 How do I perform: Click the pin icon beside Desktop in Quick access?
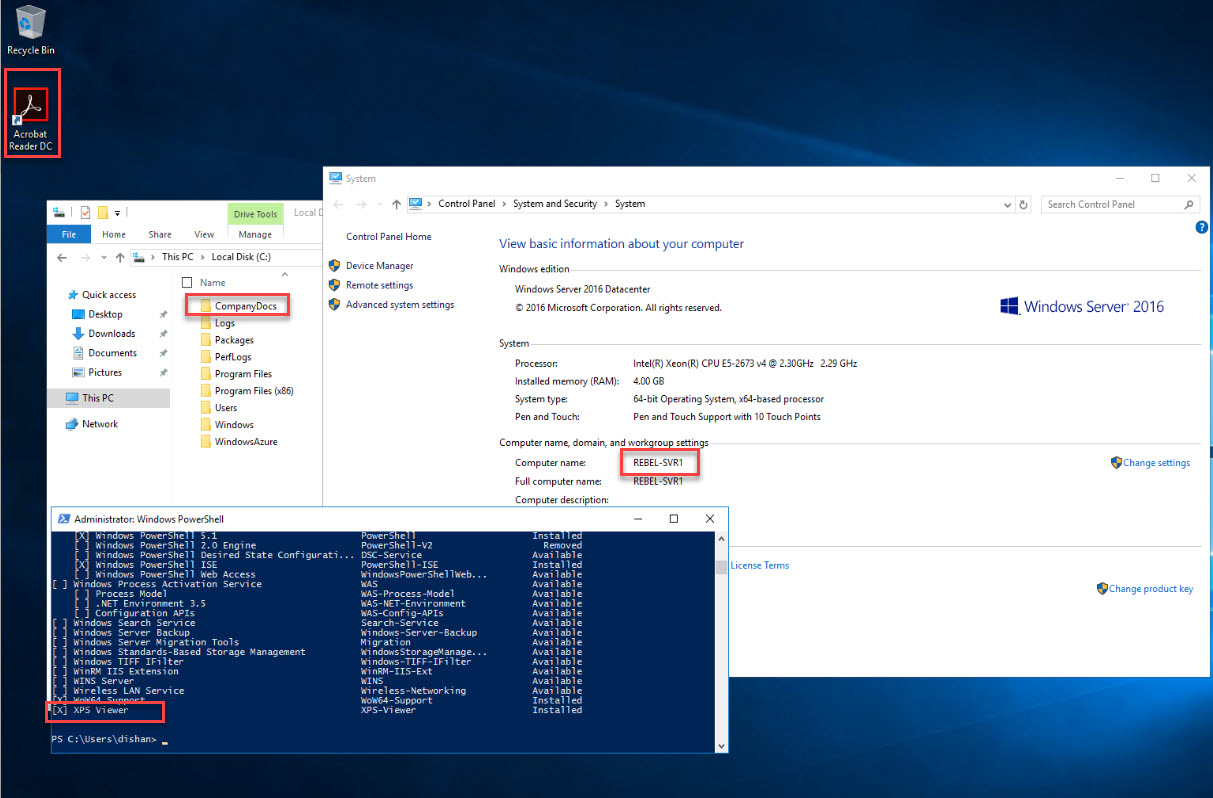163,314
